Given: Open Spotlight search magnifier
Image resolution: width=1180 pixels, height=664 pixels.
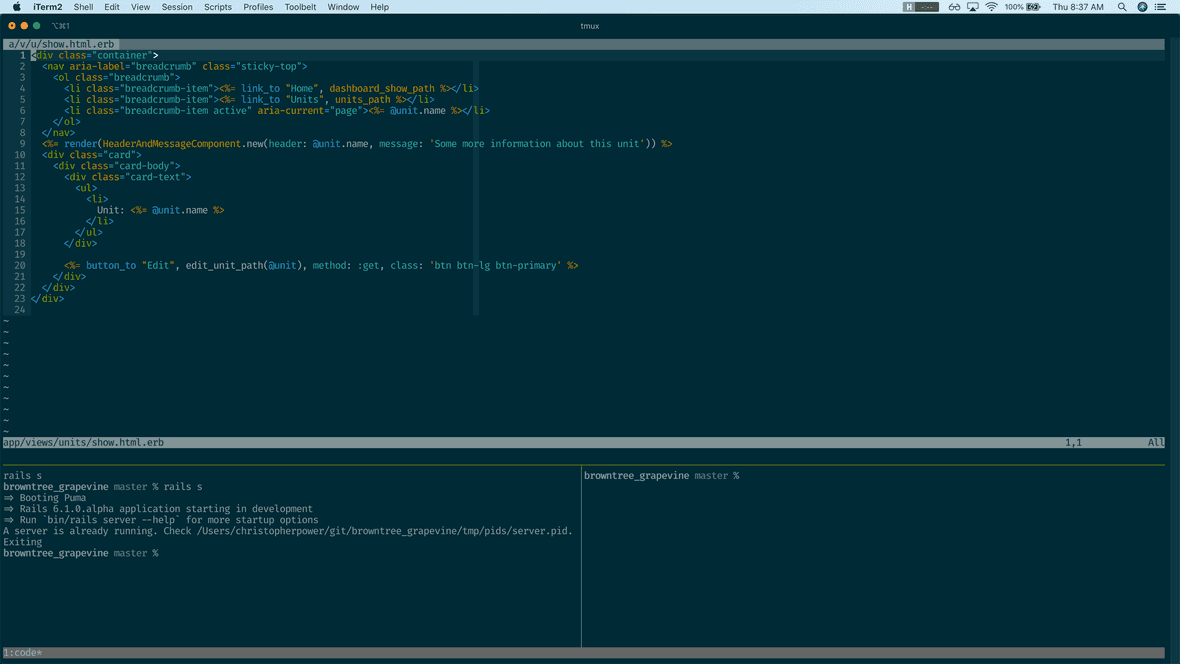Looking at the screenshot, I should [1122, 7].
